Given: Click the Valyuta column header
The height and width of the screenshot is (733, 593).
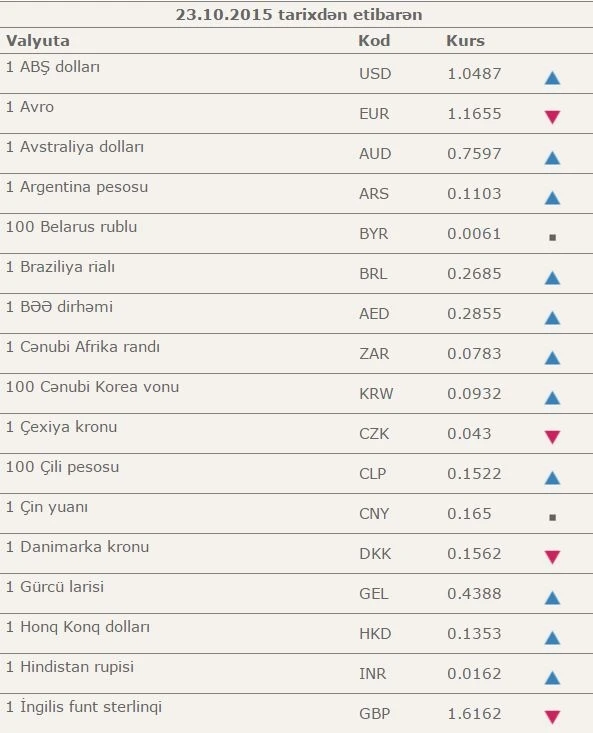Looking at the screenshot, I should (38, 41).
